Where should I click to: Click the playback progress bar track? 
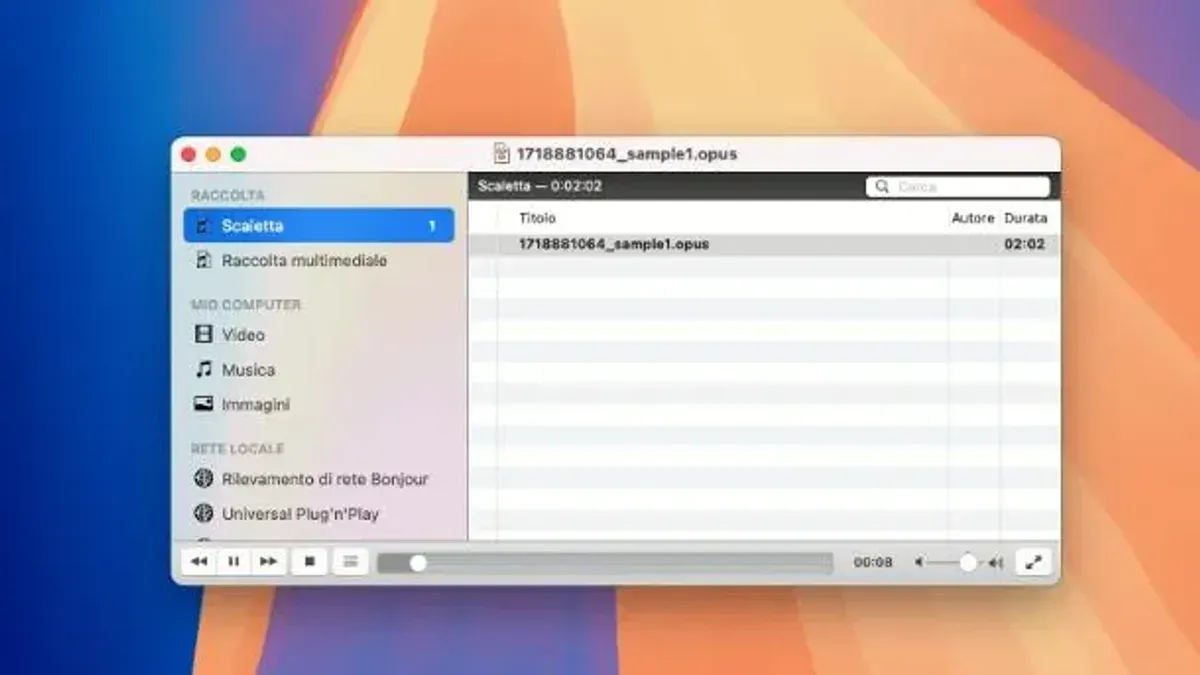pos(605,563)
